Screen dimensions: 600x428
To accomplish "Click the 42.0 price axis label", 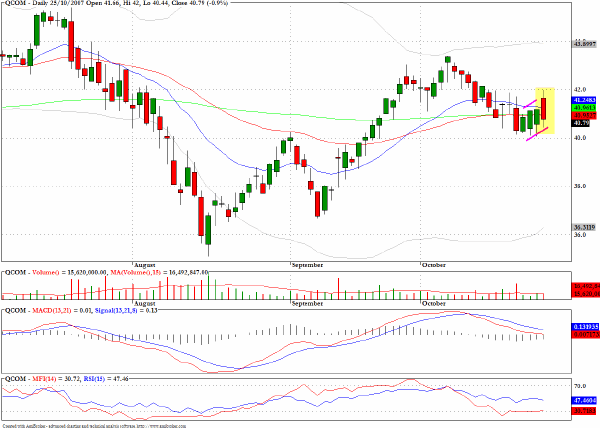I will 580,90.
